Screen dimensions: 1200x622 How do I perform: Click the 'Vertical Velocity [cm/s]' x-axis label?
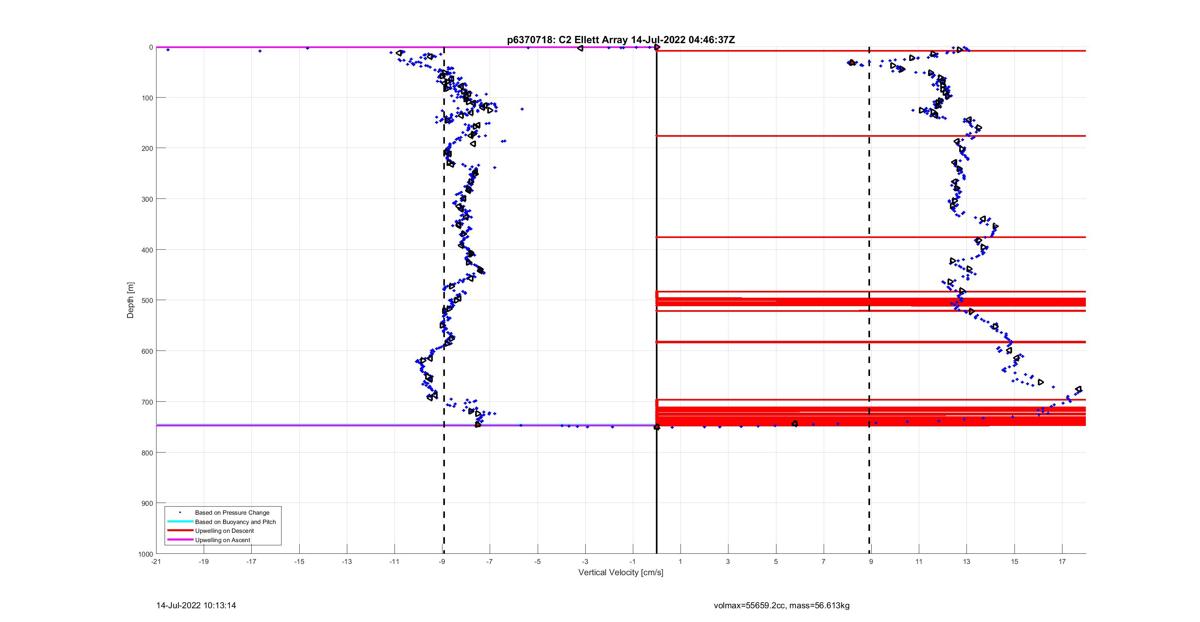[x=621, y=573]
